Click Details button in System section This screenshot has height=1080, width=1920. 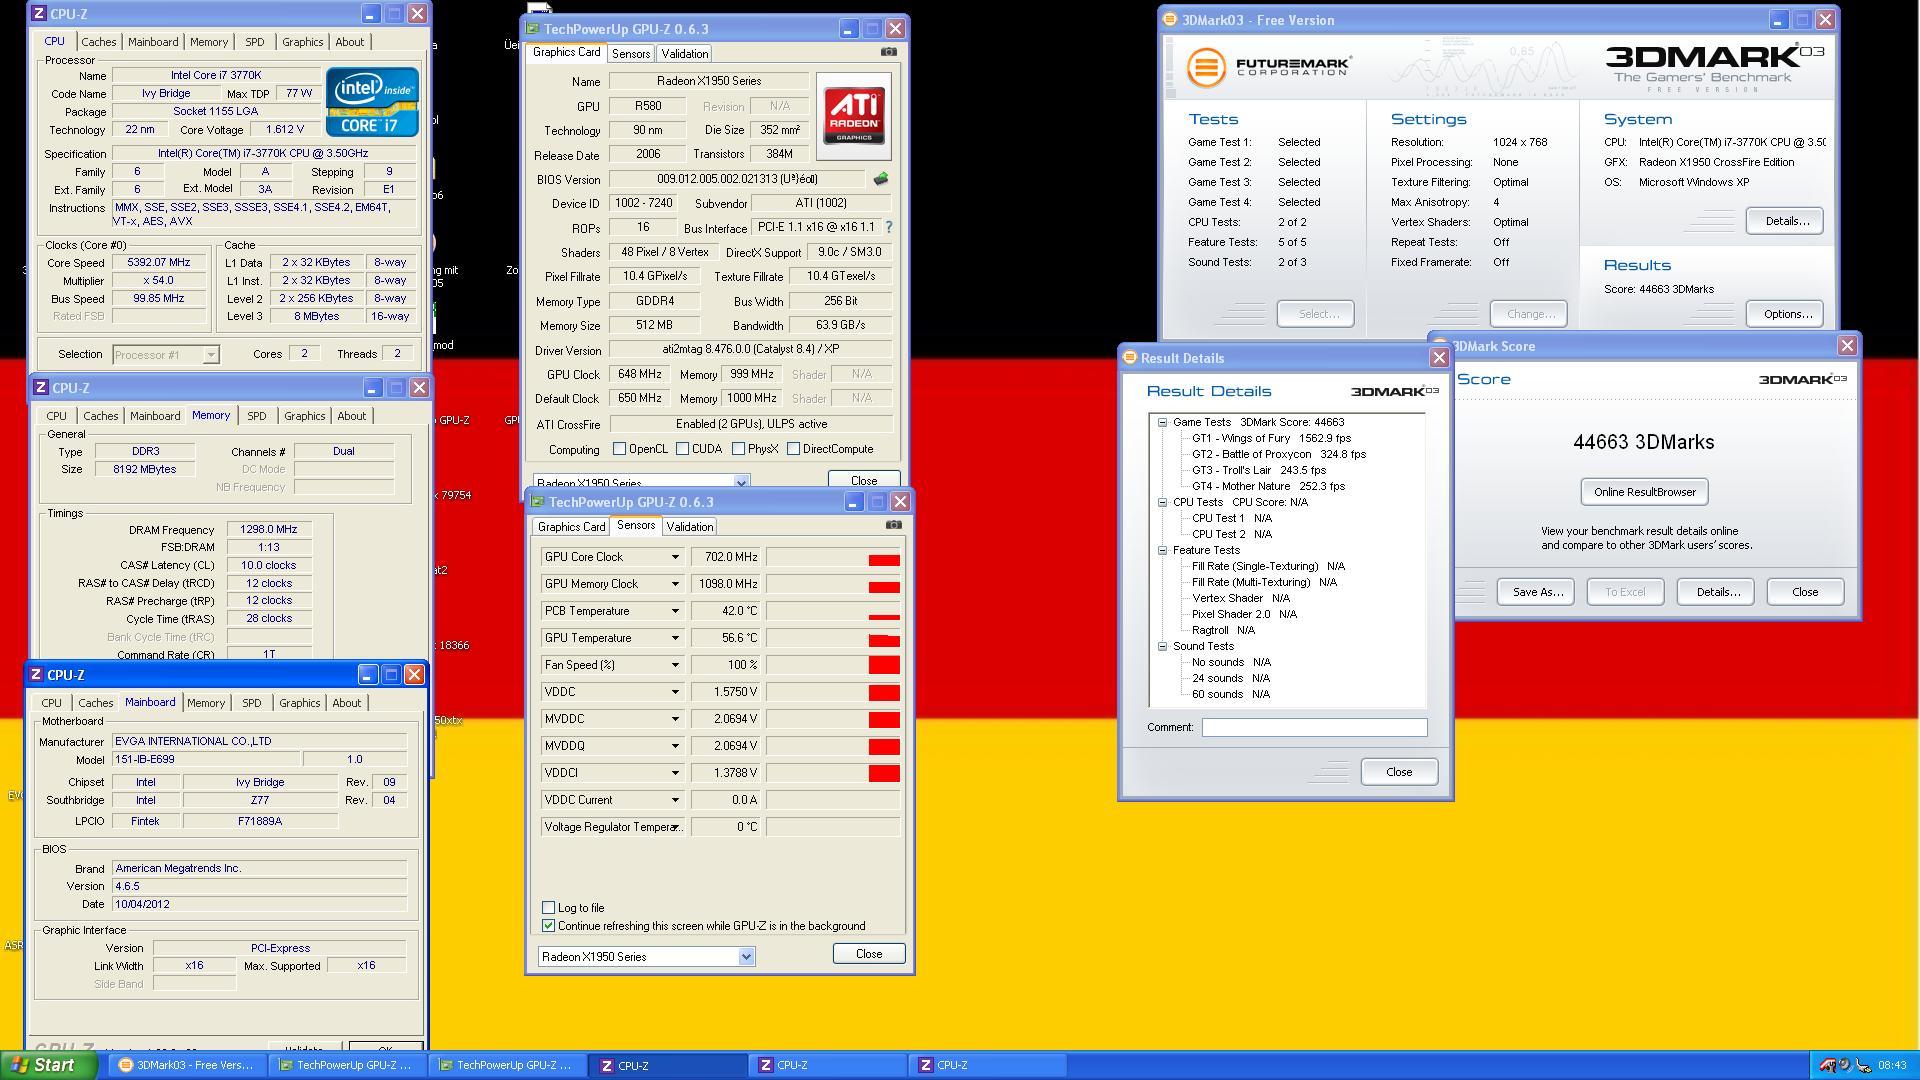[x=1785, y=221]
